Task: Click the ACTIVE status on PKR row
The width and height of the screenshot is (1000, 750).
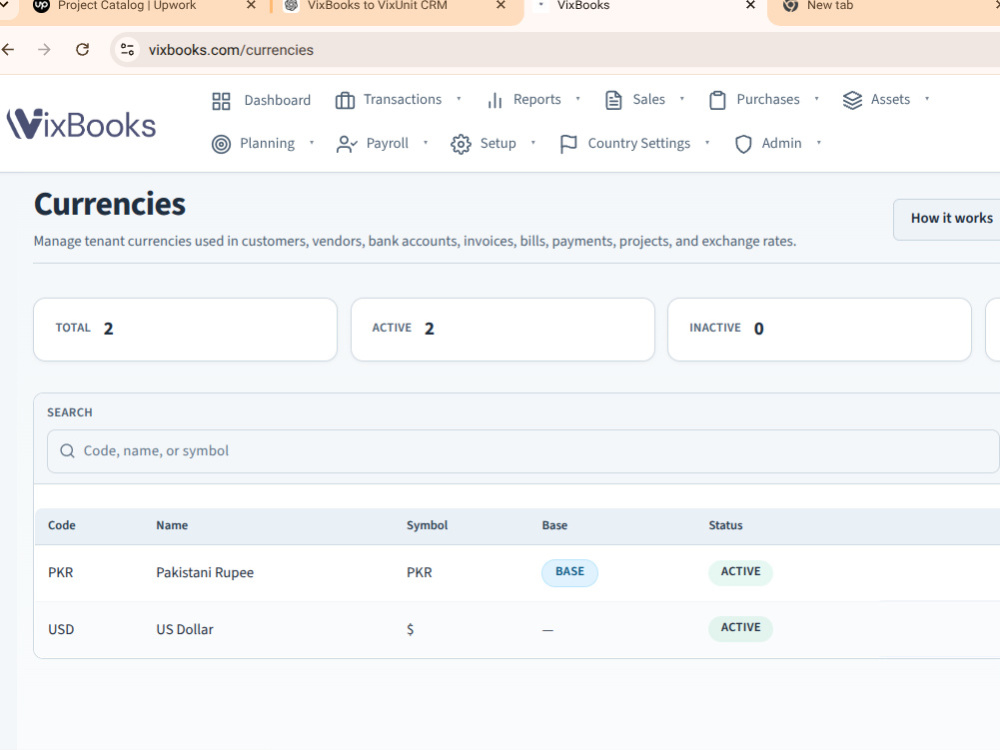Action: [740, 572]
